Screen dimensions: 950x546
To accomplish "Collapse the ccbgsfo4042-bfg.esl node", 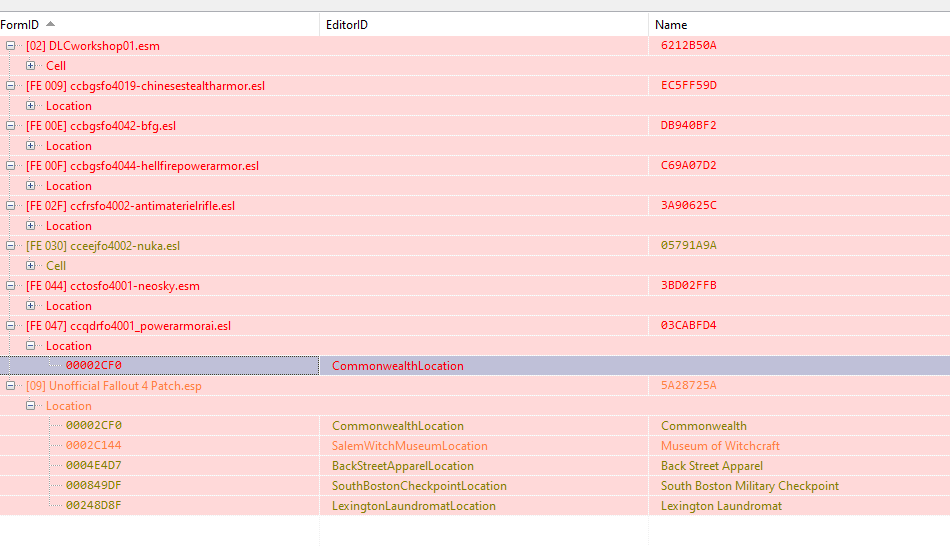I will 10,125.
